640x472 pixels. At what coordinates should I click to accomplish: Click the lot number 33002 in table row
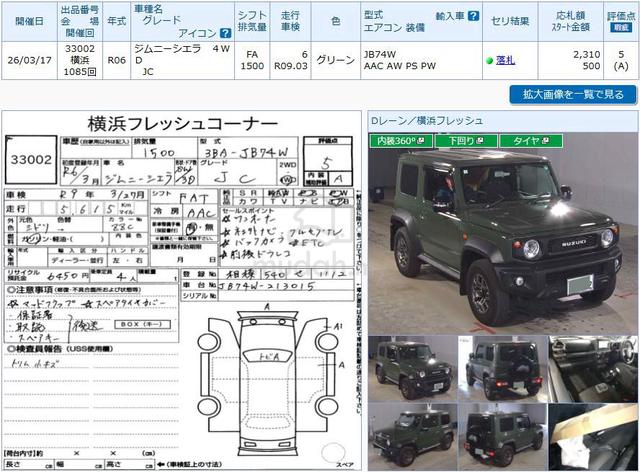click(x=80, y=49)
